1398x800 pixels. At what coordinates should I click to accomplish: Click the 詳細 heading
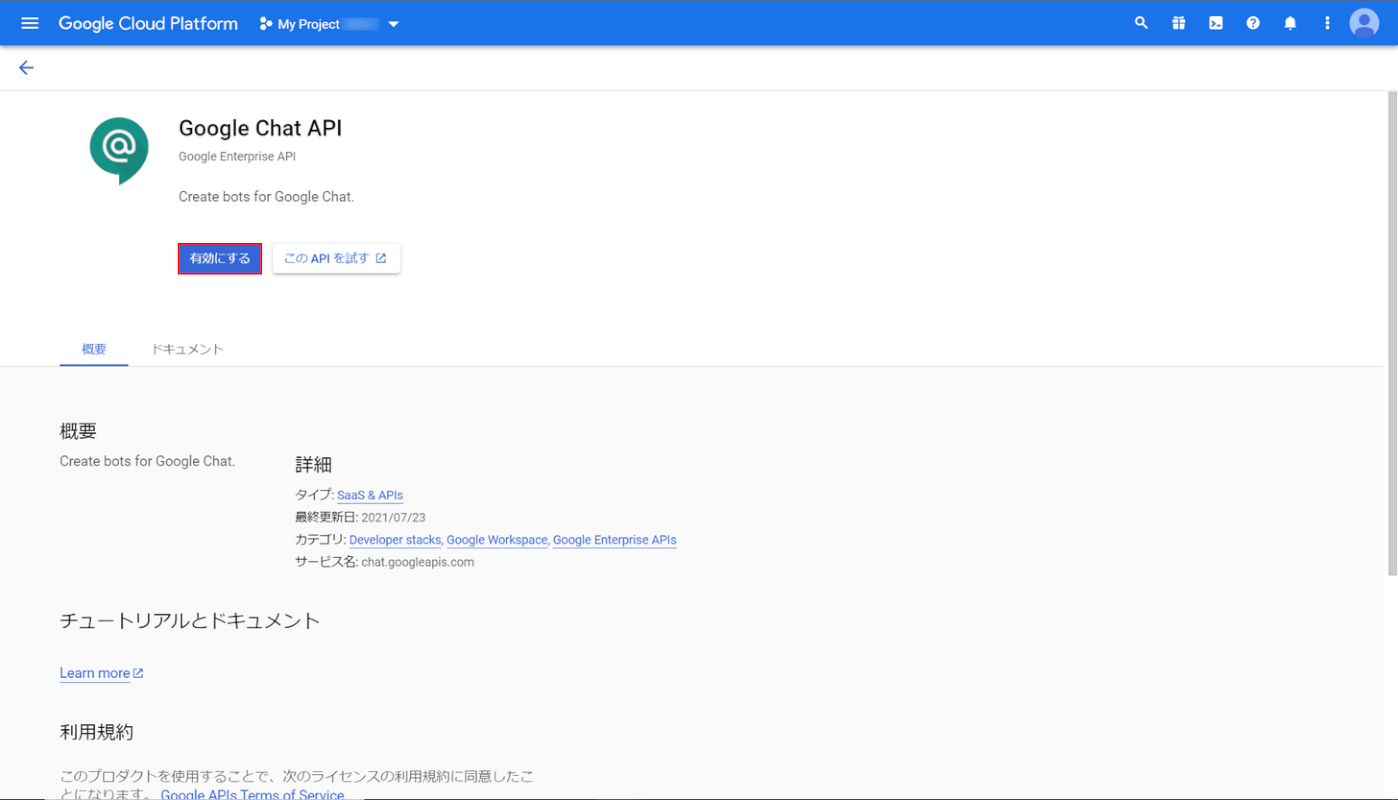(313, 465)
